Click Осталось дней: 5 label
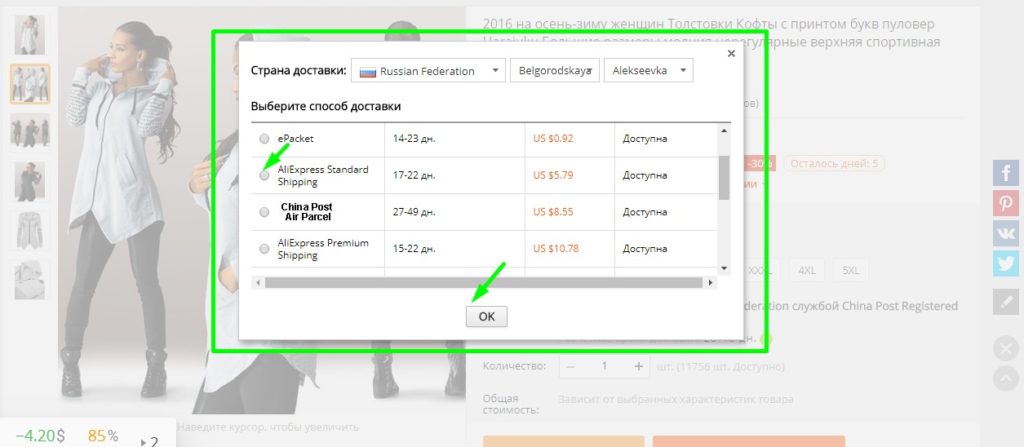The image size is (1024, 447). [834, 163]
